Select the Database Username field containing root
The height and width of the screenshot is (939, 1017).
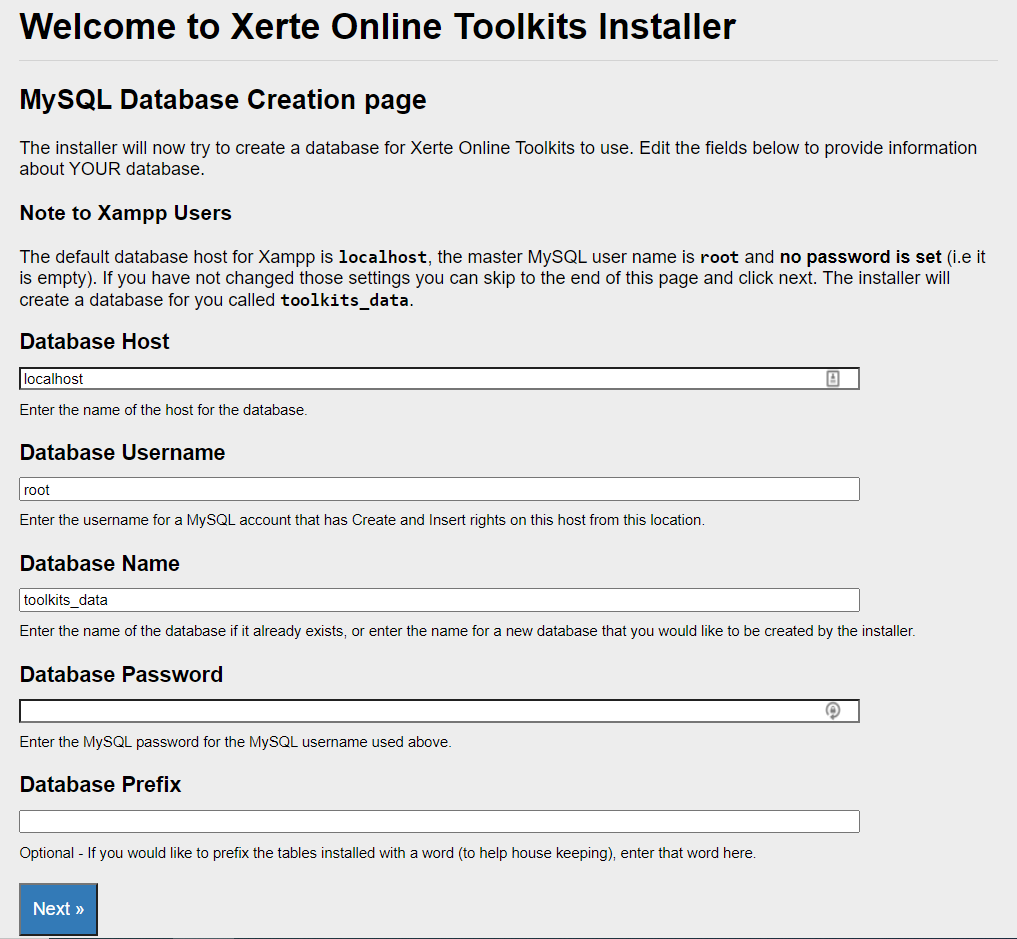pyautogui.click(x=439, y=490)
